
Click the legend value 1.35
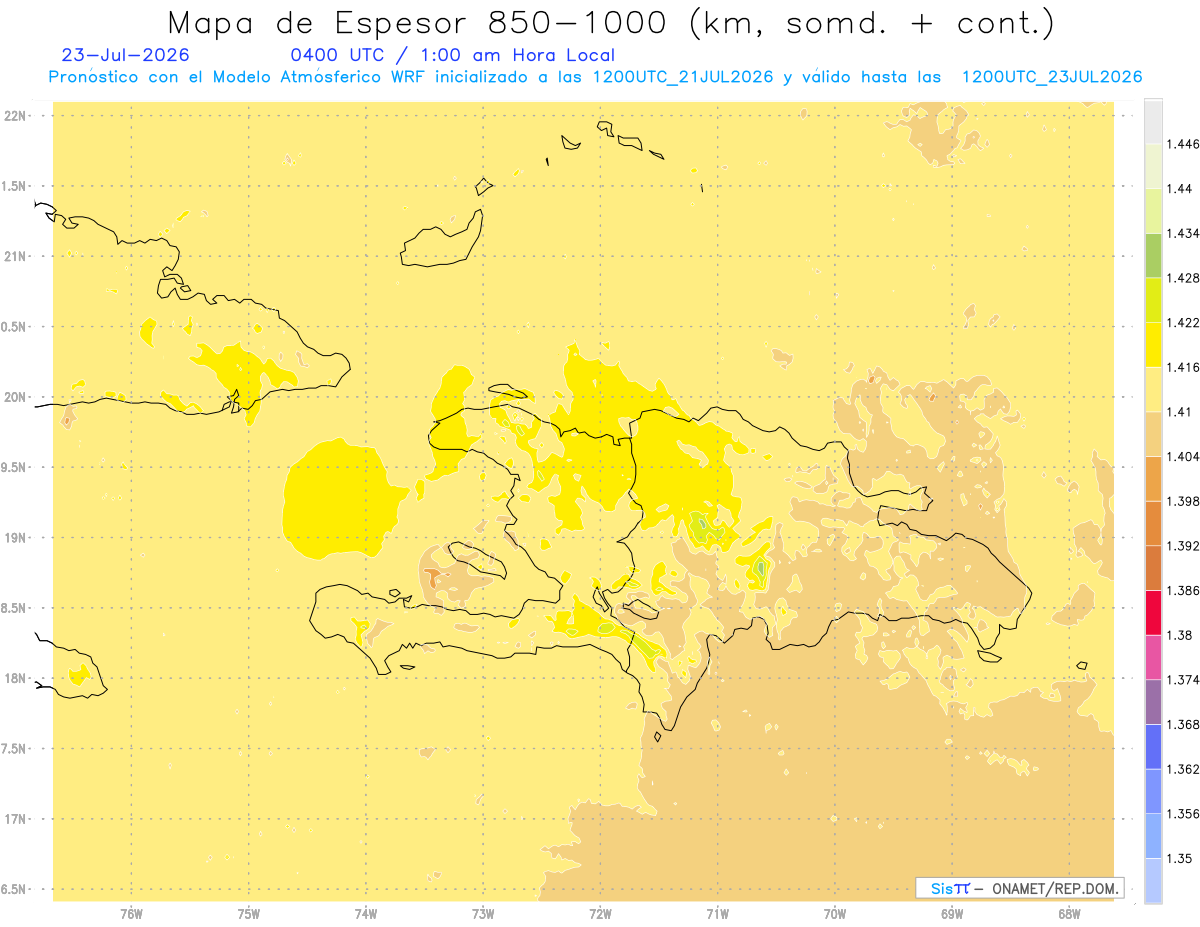tap(1179, 858)
